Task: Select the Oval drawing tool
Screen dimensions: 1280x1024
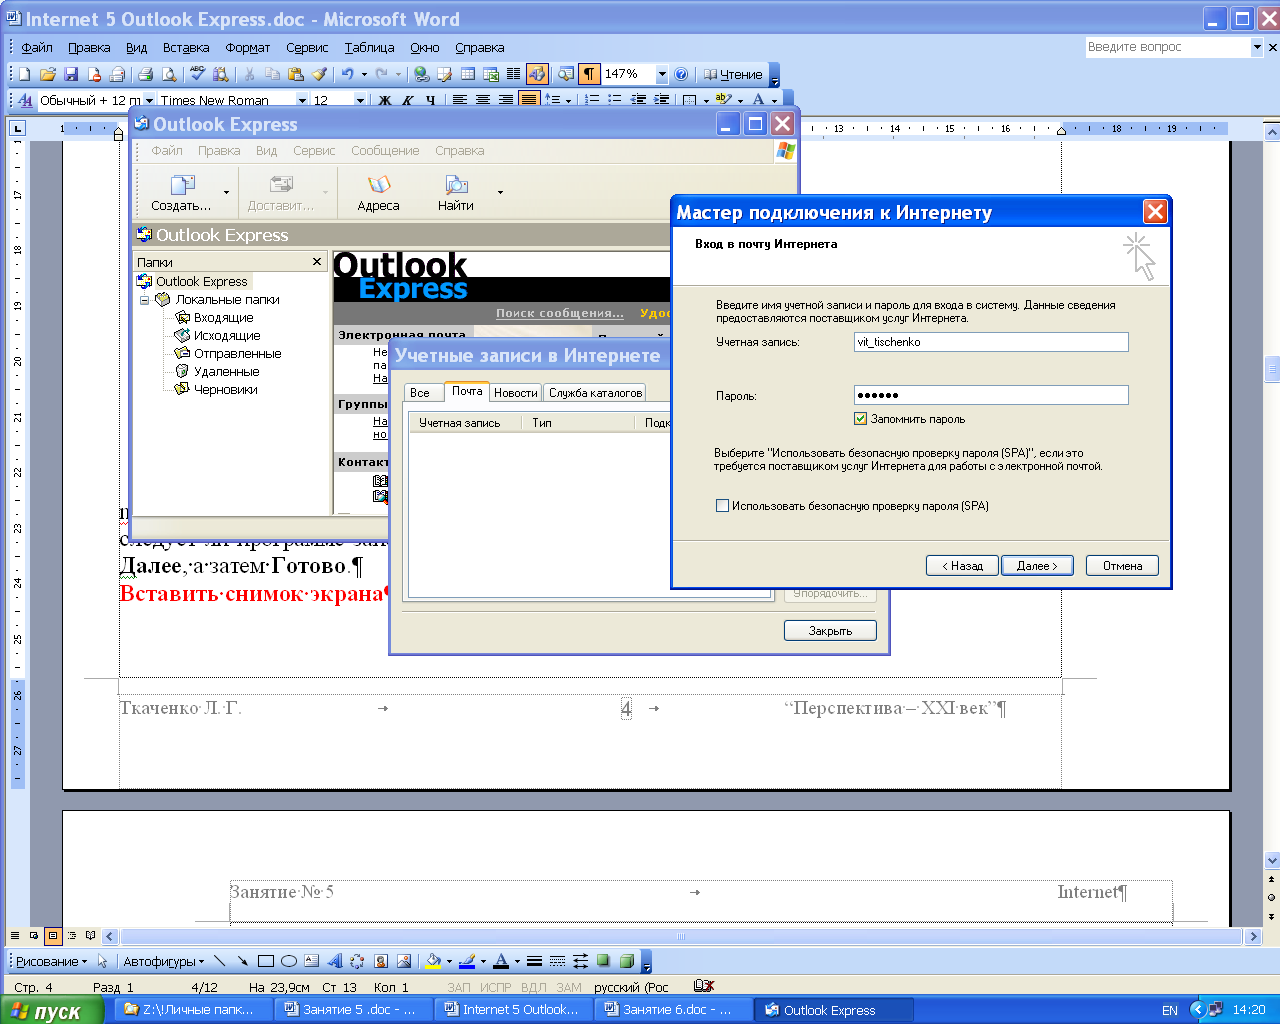Action: point(288,961)
